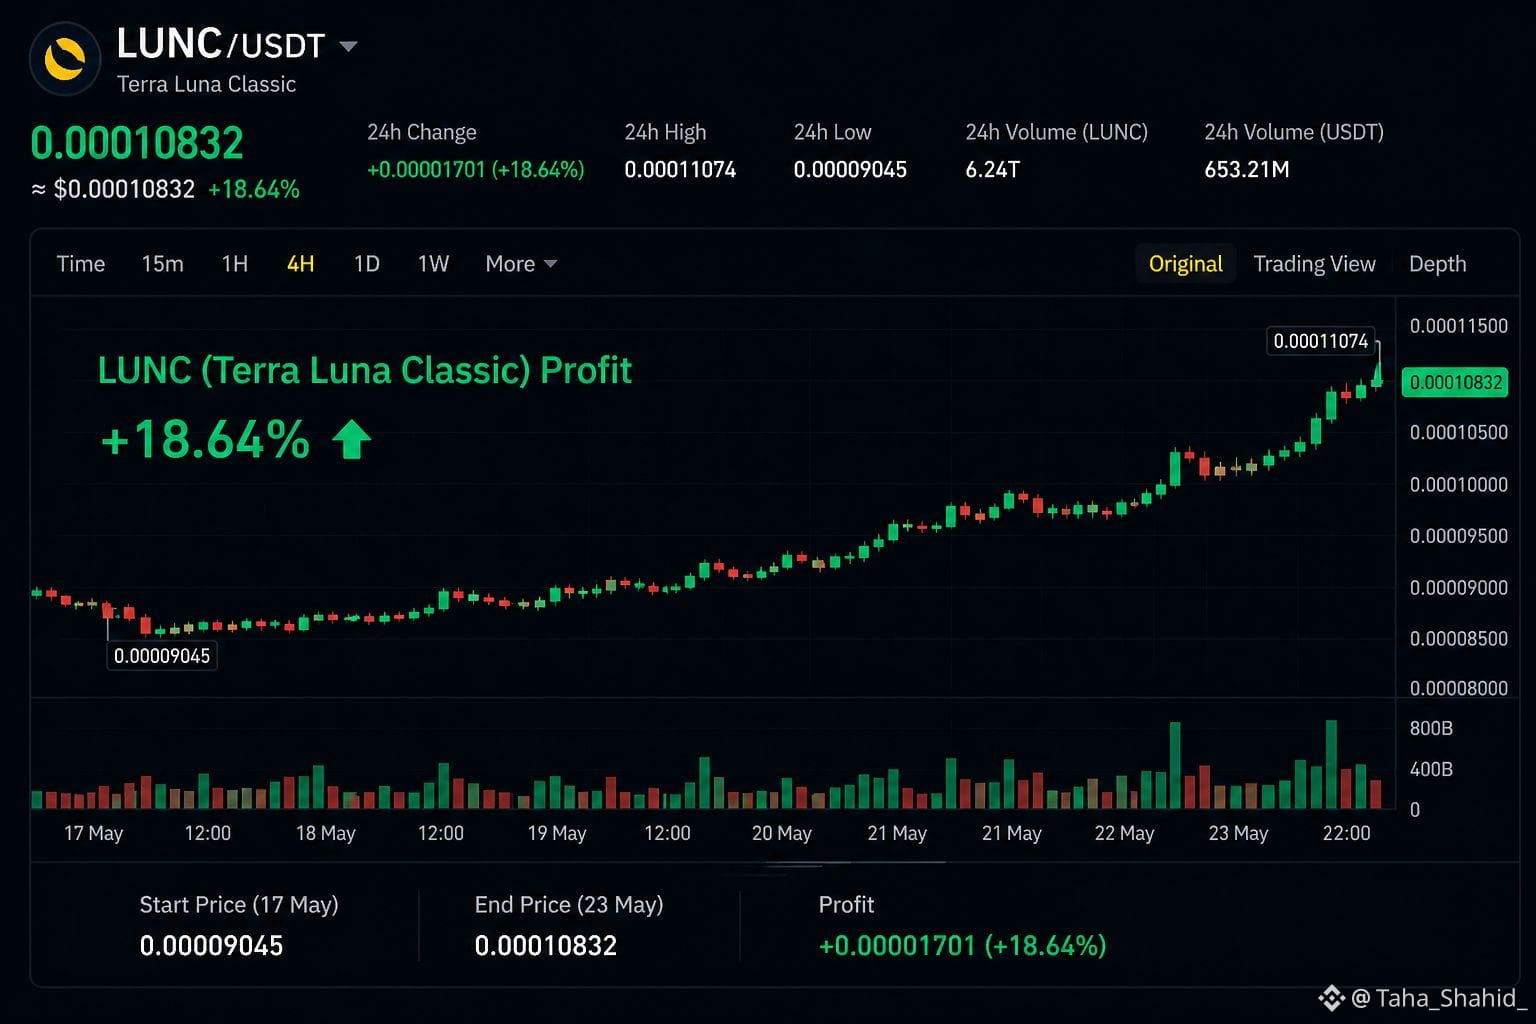Click the 0.00009045 low price label
This screenshot has height=1024, width=1536.
click(162, 656)
